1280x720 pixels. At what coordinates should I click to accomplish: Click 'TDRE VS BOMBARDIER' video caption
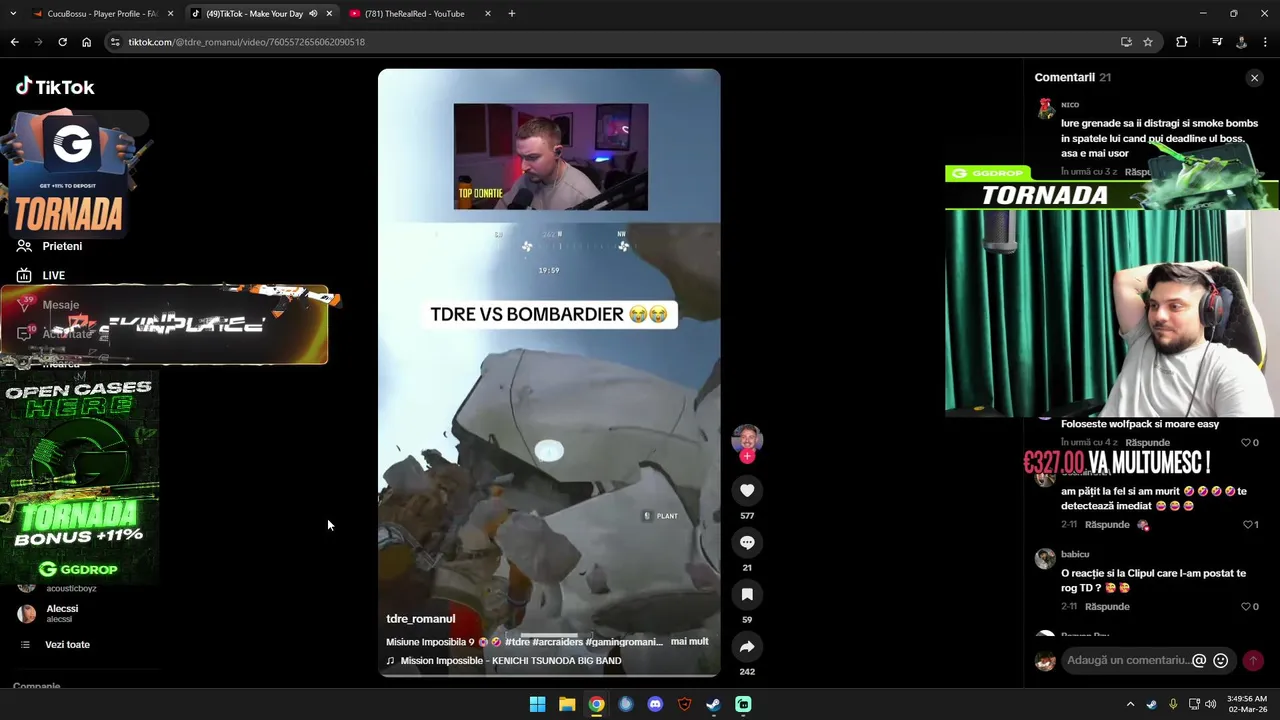point(549,314)
